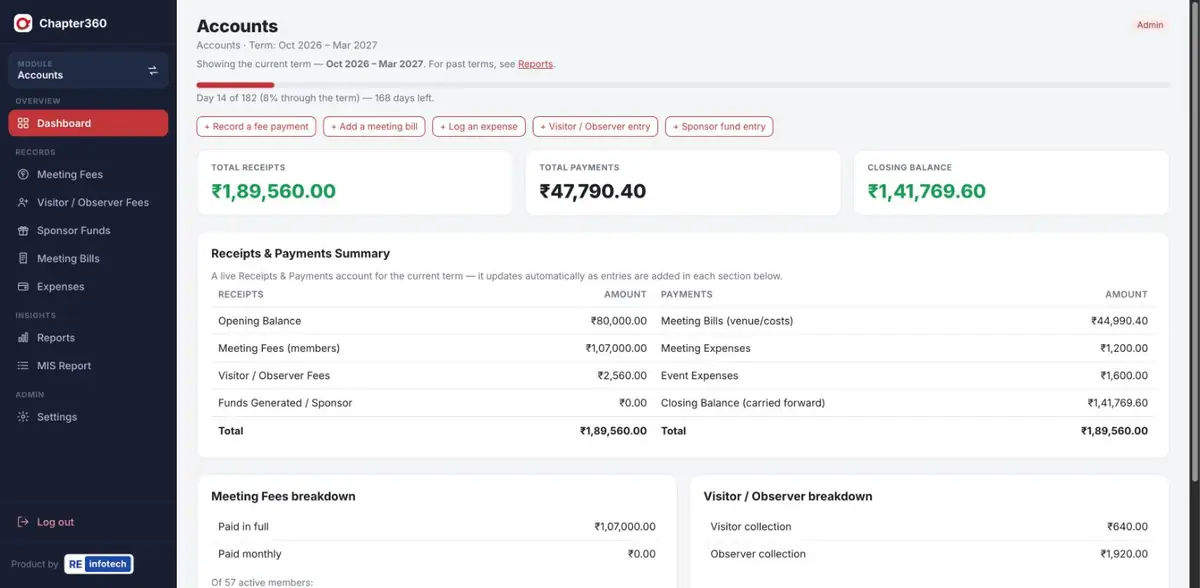Open the MIS Report page
This screenshot has width=1200, height=588.
[x=88, y=366]
